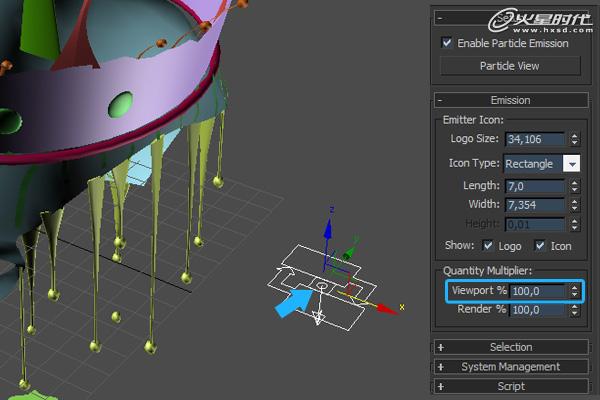
Task: Click the green Y axis gizmo handle
Action: coord(350,254)
